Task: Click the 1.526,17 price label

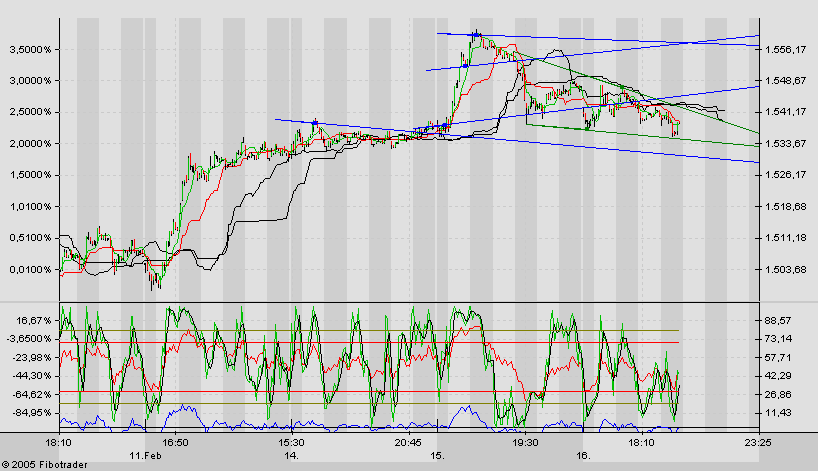Action: pyautogui.click(x=785, y=175)
